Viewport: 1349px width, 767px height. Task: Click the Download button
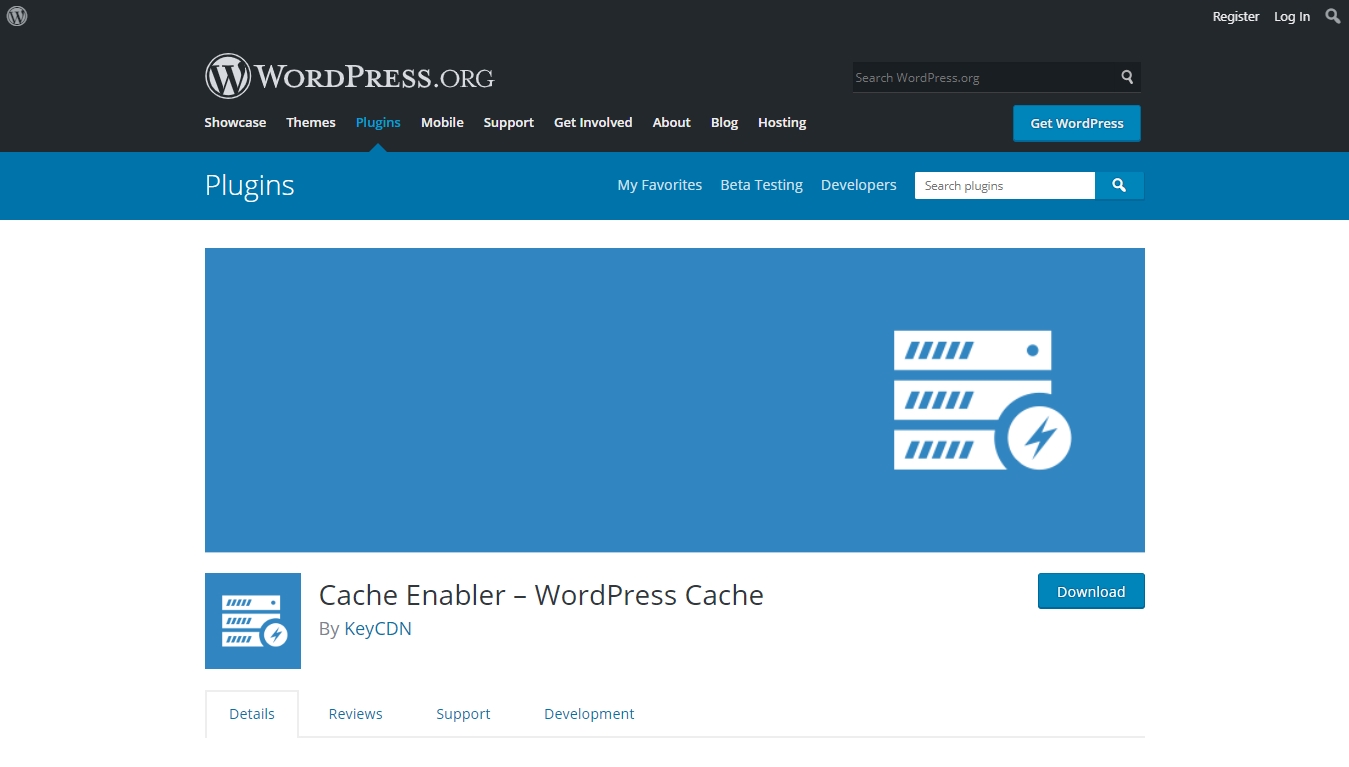[x=1091, y=591]
